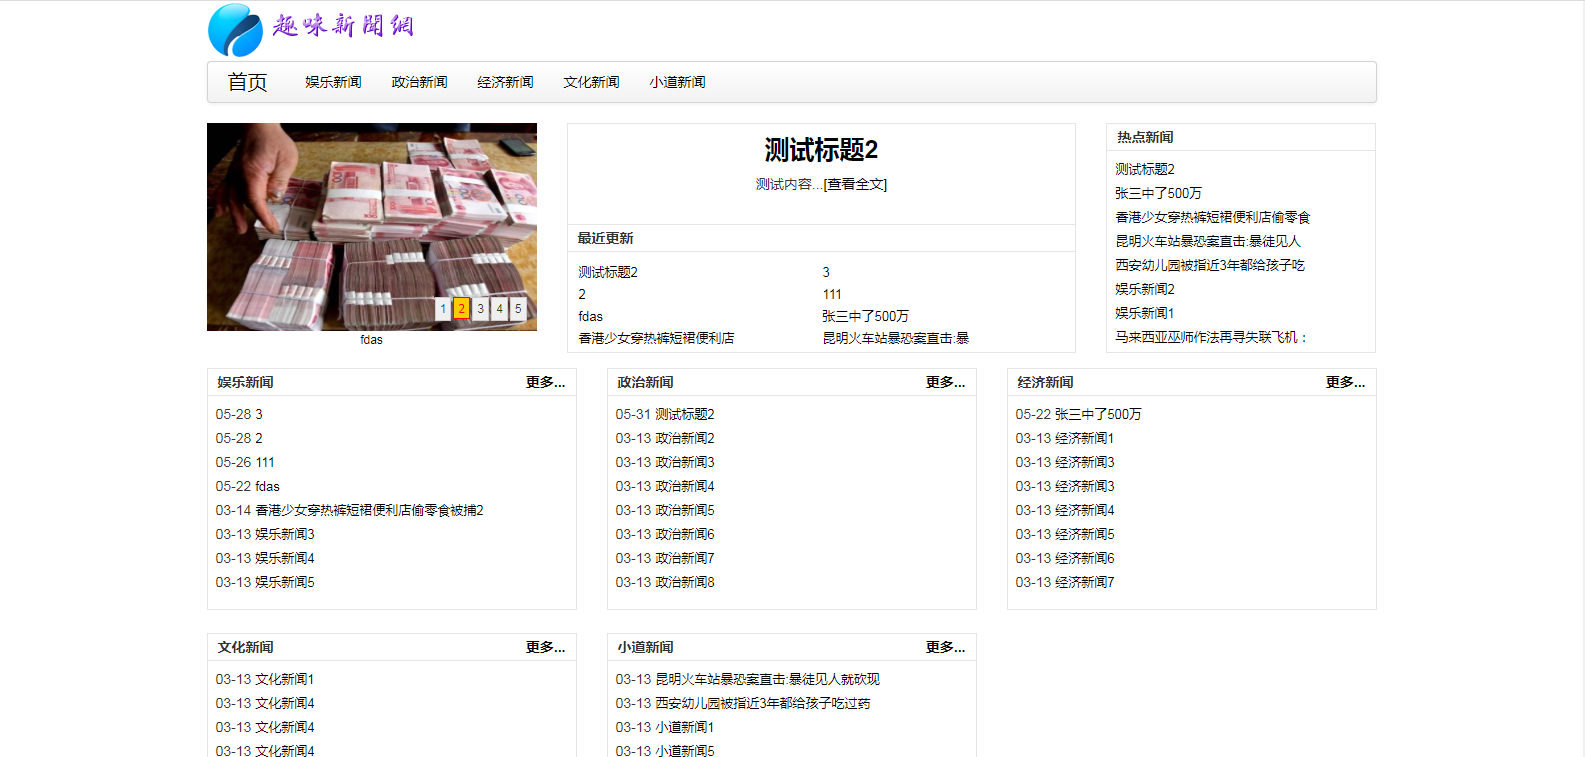The height and width of the screenshot is (757, 1585).
Task: Click the [查看全文] read more link
Action: pos(855,184)
